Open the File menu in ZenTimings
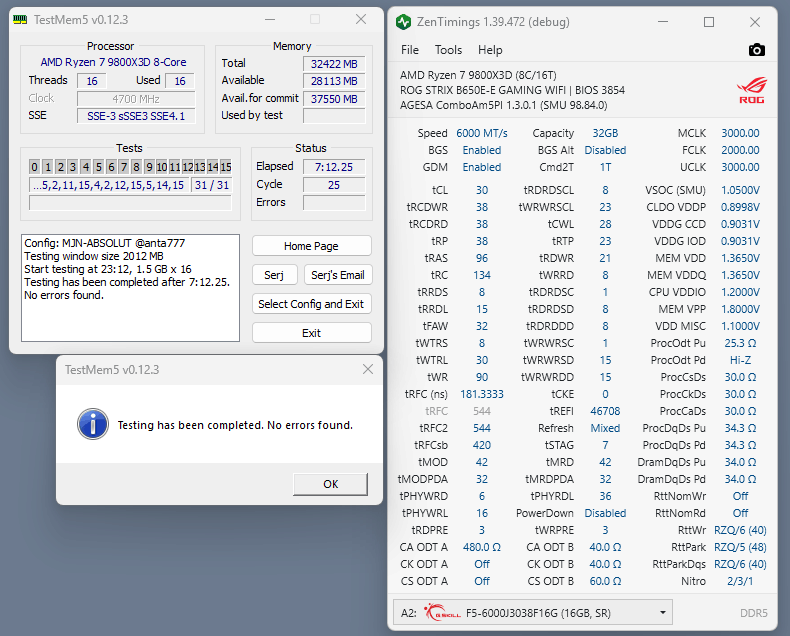 tap(410, 50)
